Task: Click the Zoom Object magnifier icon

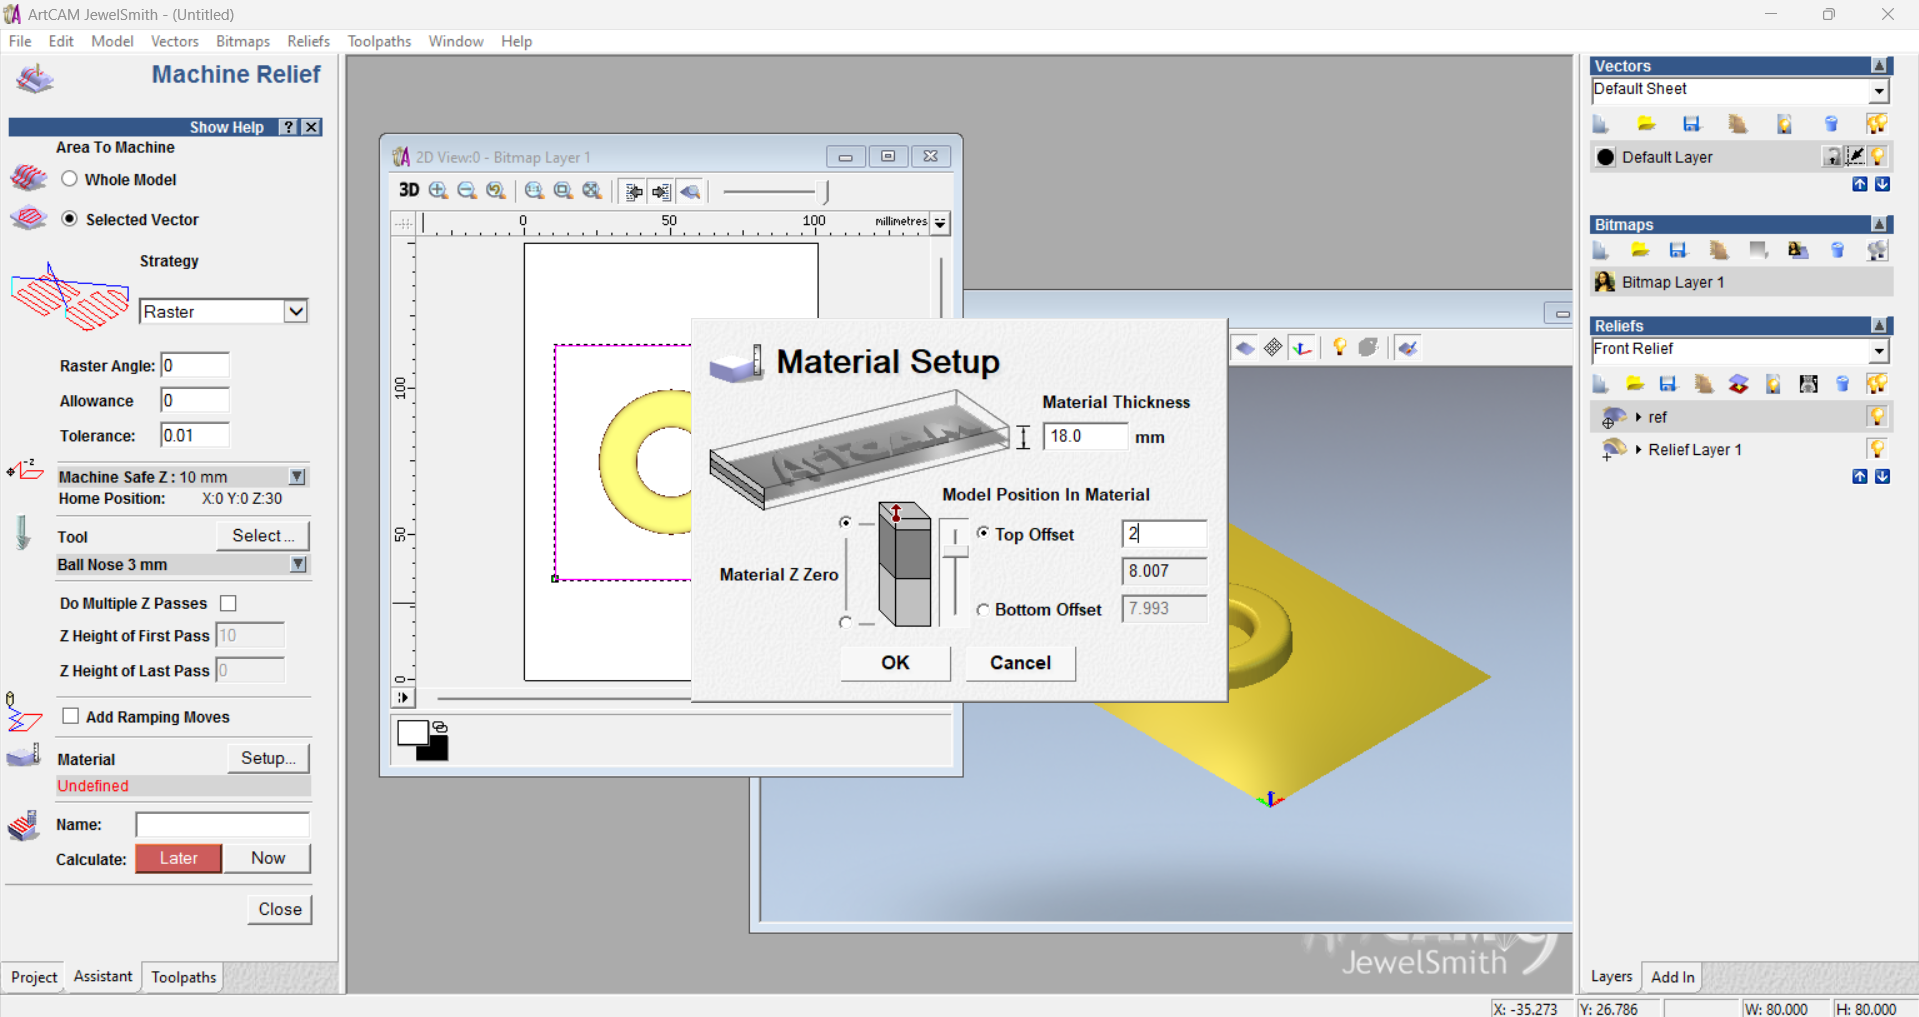Action: click(563, 190)
